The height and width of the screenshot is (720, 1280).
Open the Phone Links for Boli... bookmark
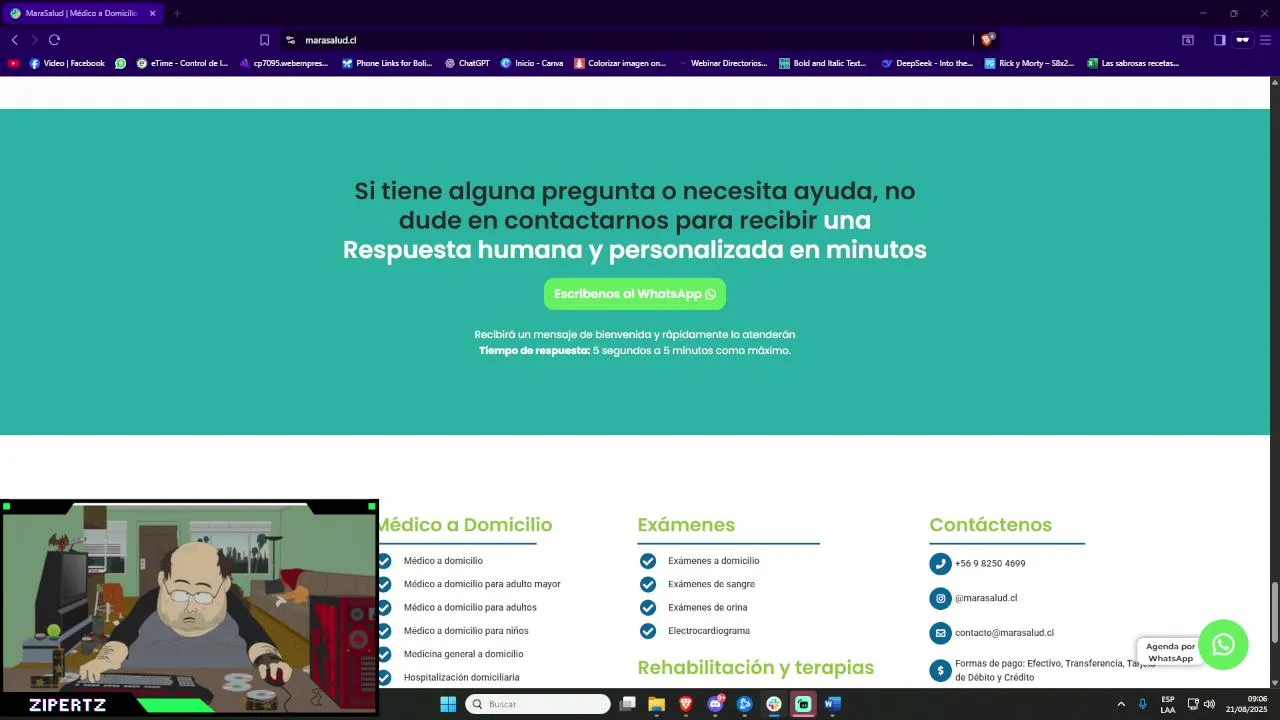(x=387, y=63)
